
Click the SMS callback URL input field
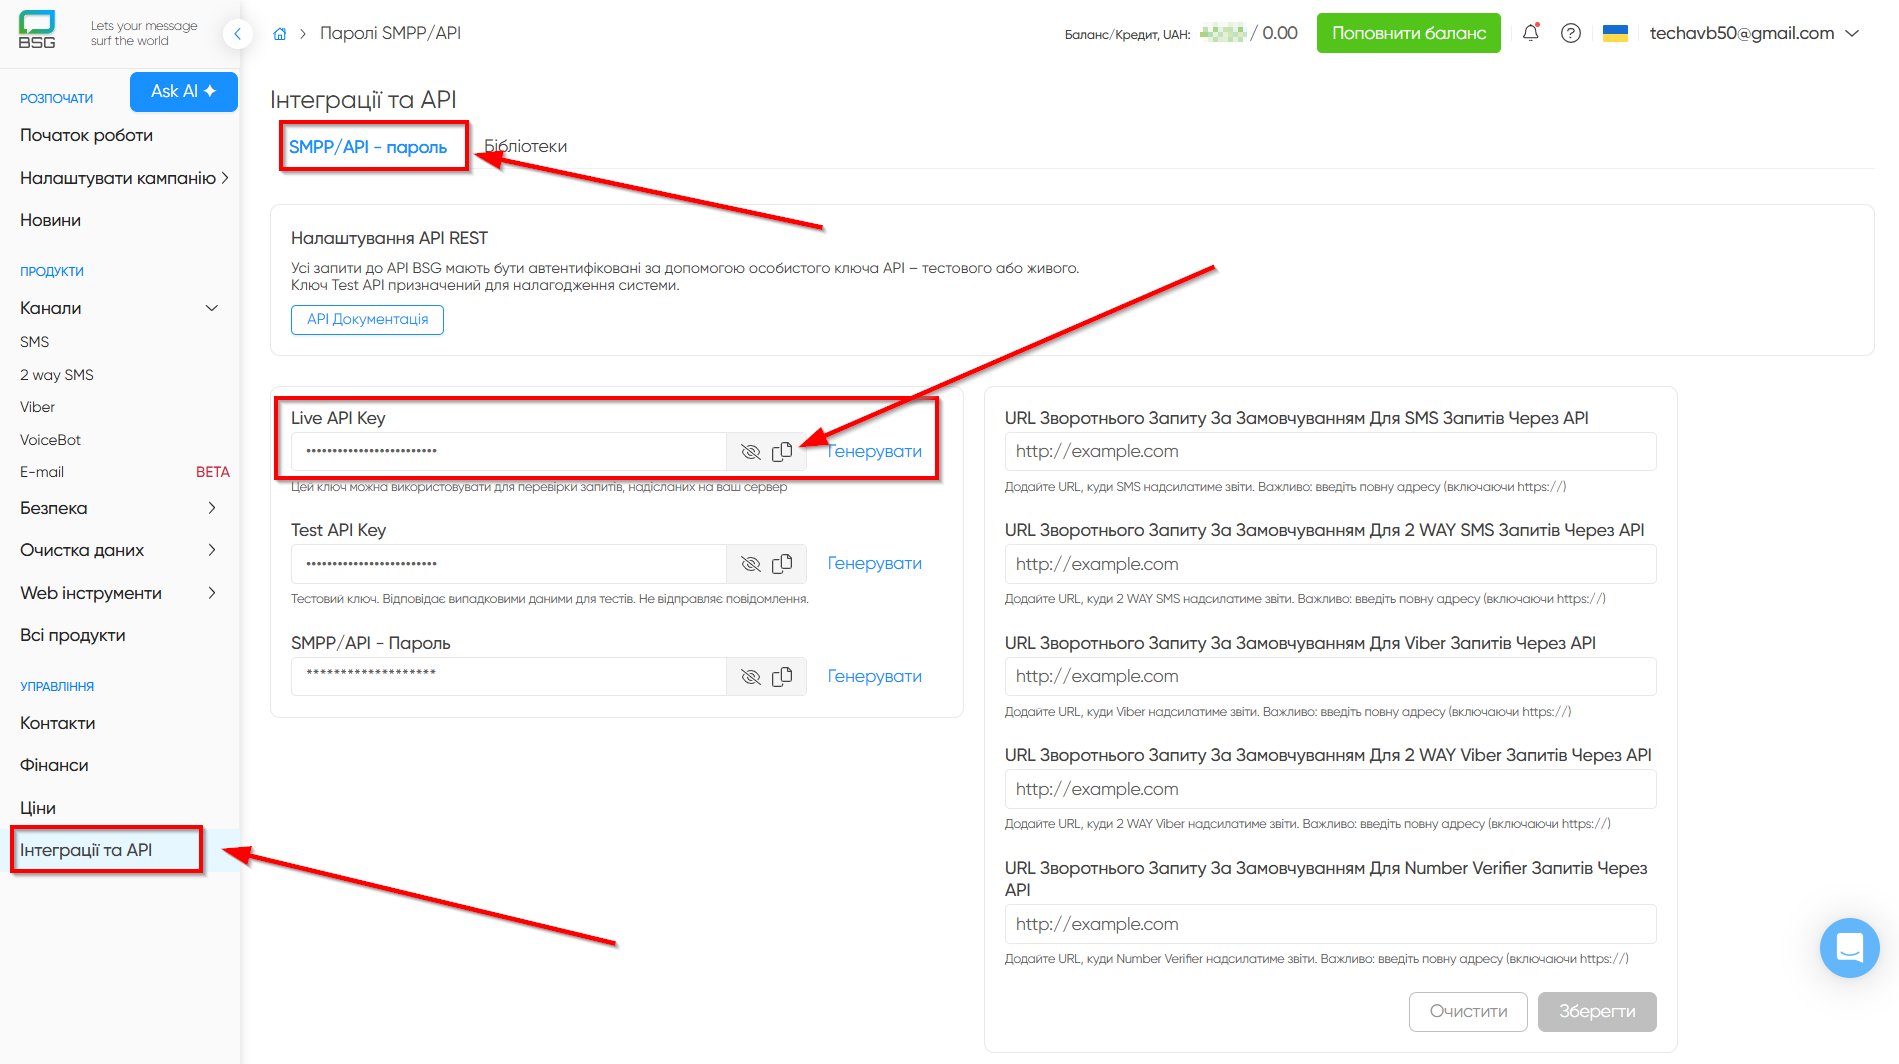[1330, 452]
